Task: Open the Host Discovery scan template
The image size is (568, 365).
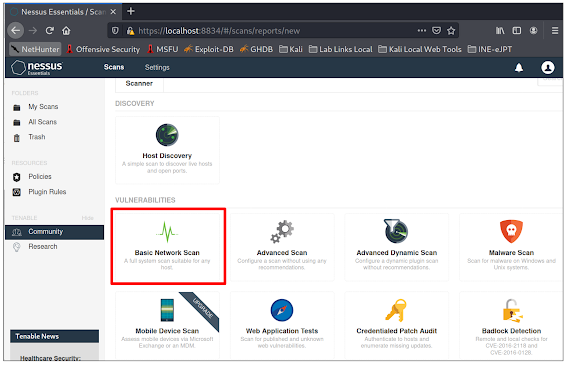Action: 167,150
